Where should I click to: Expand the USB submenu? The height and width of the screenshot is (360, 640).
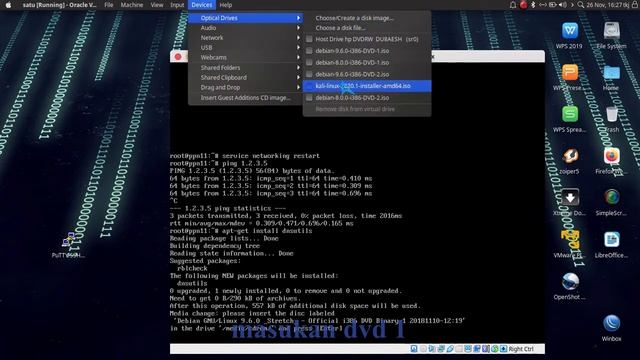click(x=245, y=47)
